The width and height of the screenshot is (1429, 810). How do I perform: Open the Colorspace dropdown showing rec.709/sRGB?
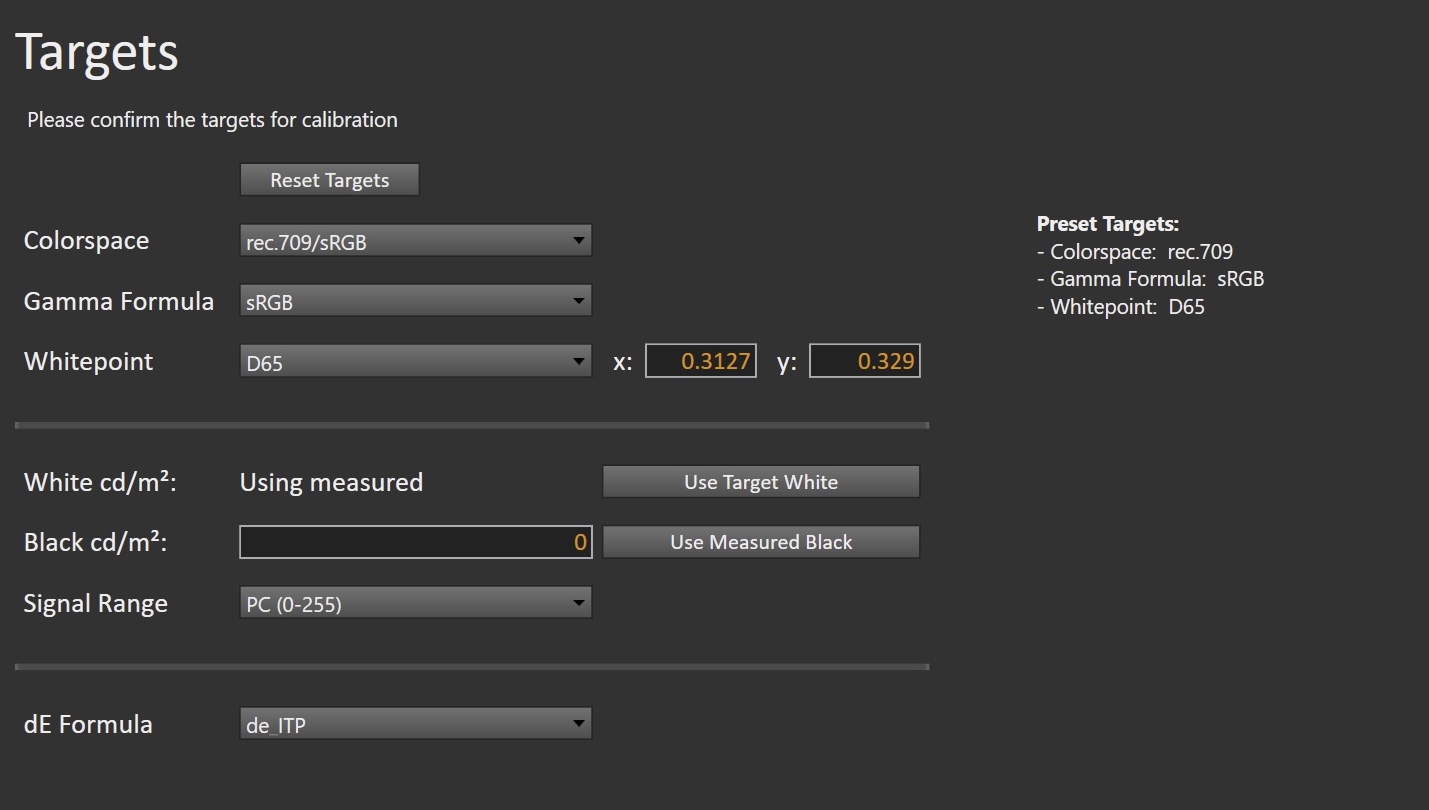pos(415,241)
